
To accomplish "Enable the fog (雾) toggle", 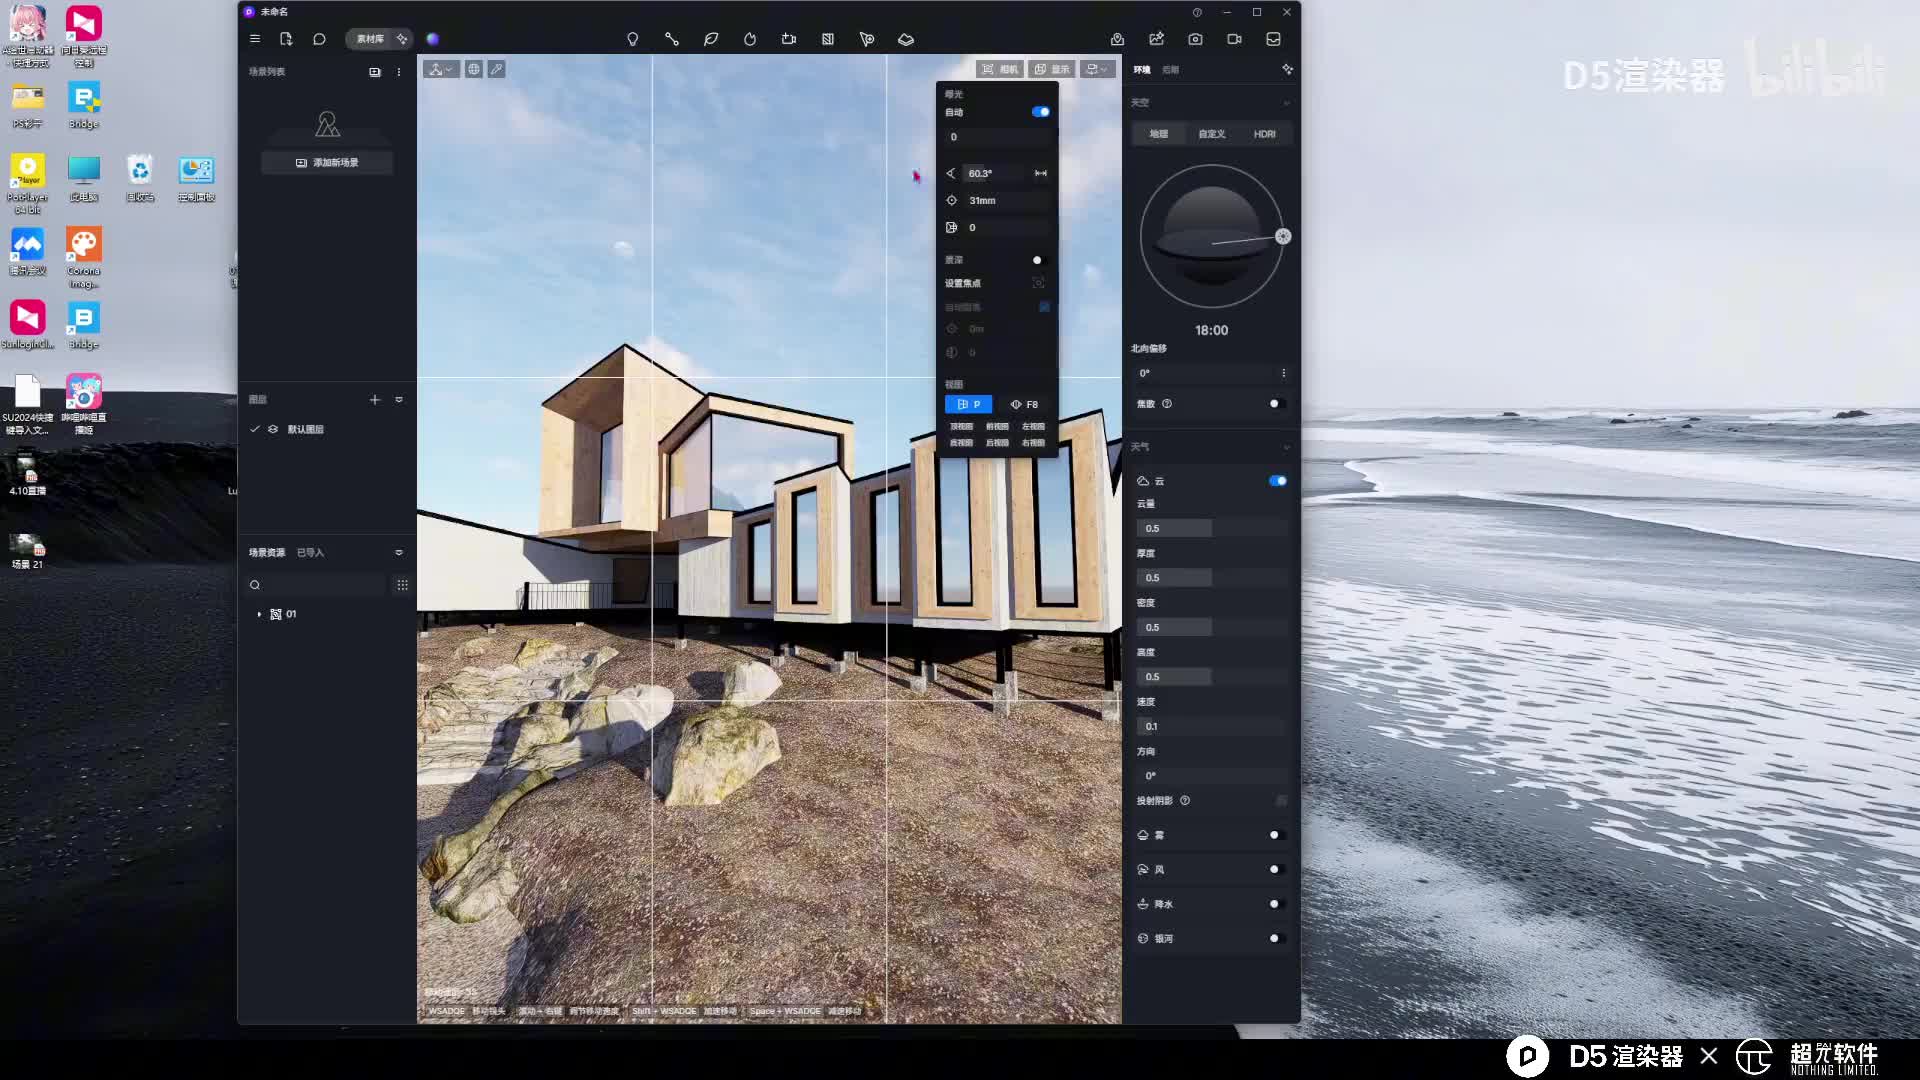I will tap(1274, 835).
